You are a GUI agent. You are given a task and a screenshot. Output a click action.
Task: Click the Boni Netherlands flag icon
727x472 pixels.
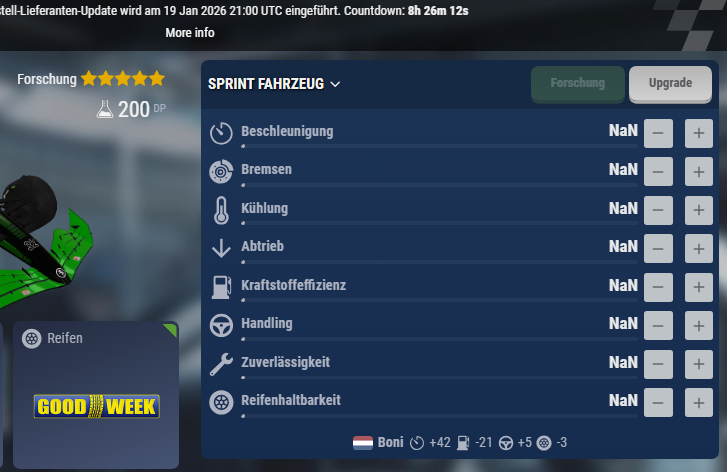click(x=363, y=443)
